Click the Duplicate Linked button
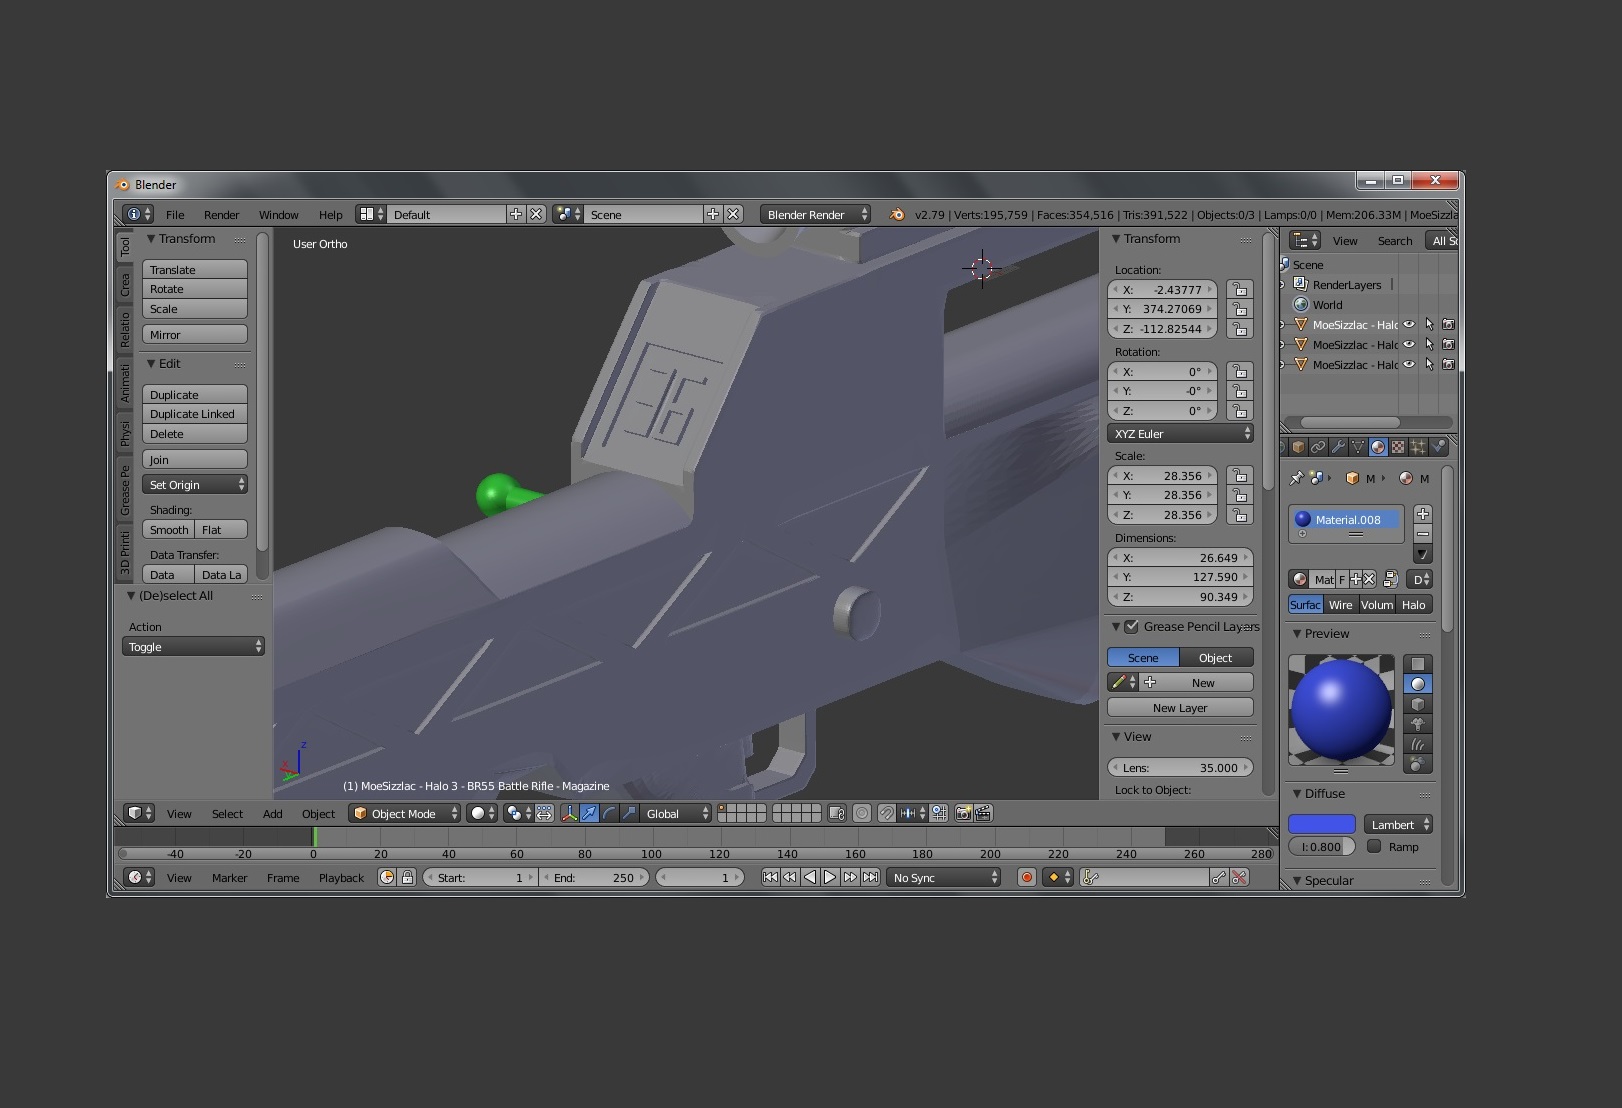Image resolution: width=1622 pixels, height=1108 pixels. 194,414
